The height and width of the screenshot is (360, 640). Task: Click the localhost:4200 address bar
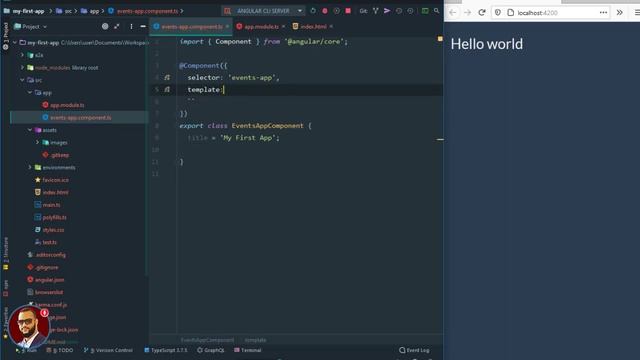click(x=551, y=13)
